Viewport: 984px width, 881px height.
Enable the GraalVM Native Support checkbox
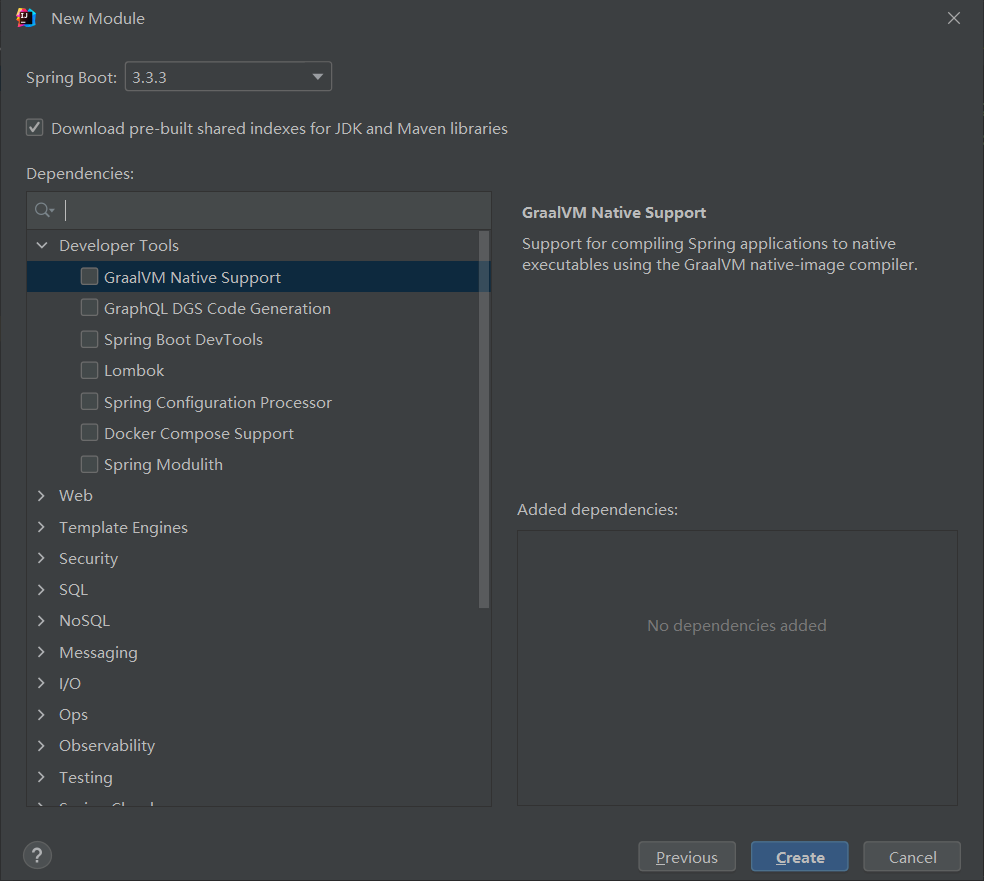[90, 277]
